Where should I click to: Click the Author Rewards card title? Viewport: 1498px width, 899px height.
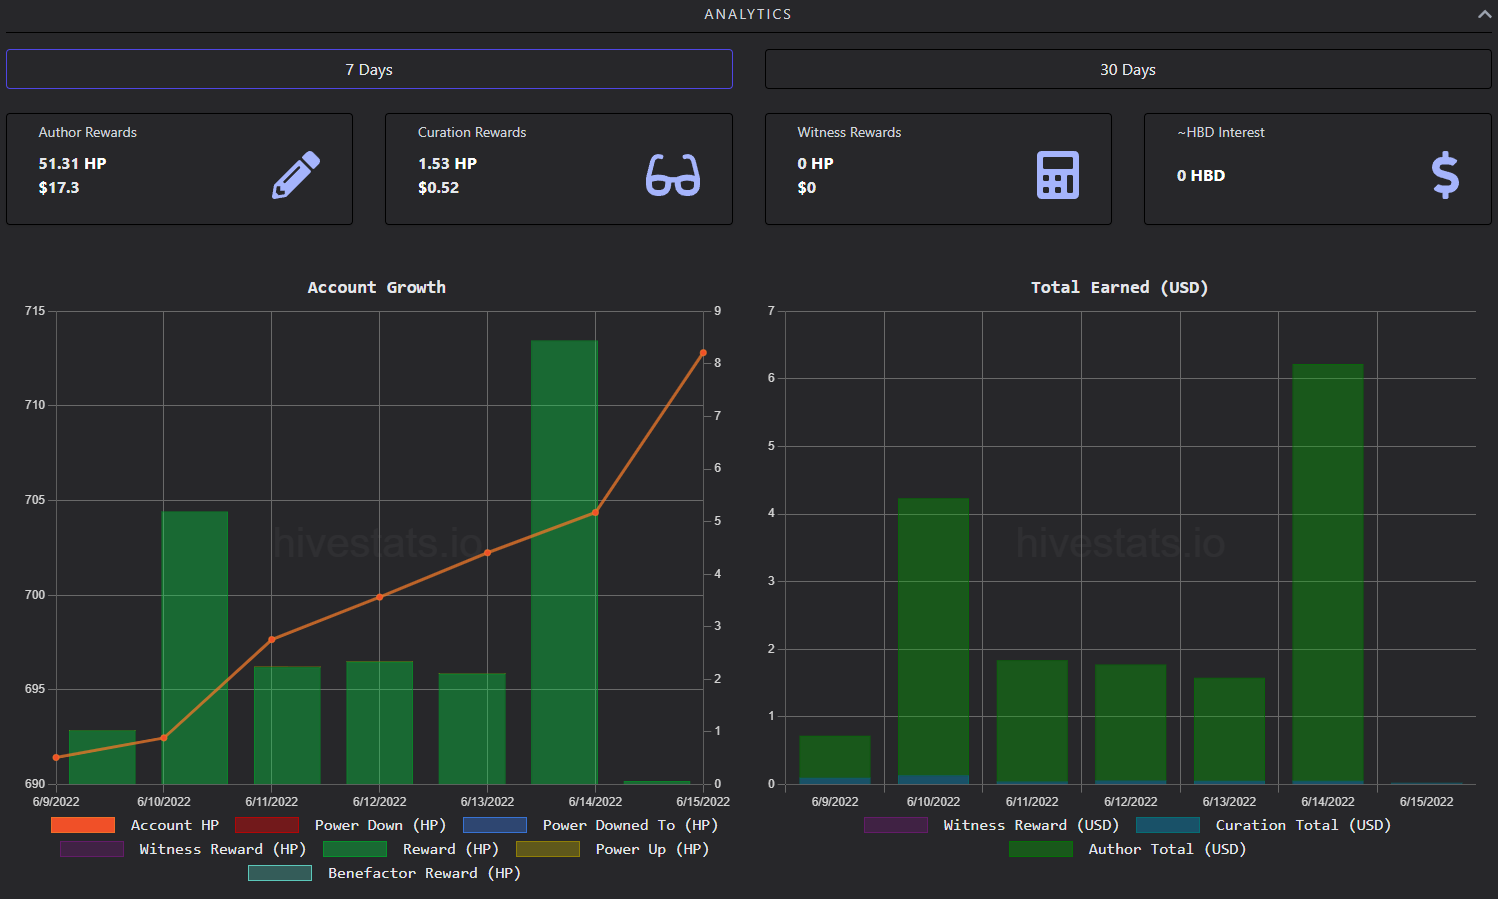(x=88, y=132)
